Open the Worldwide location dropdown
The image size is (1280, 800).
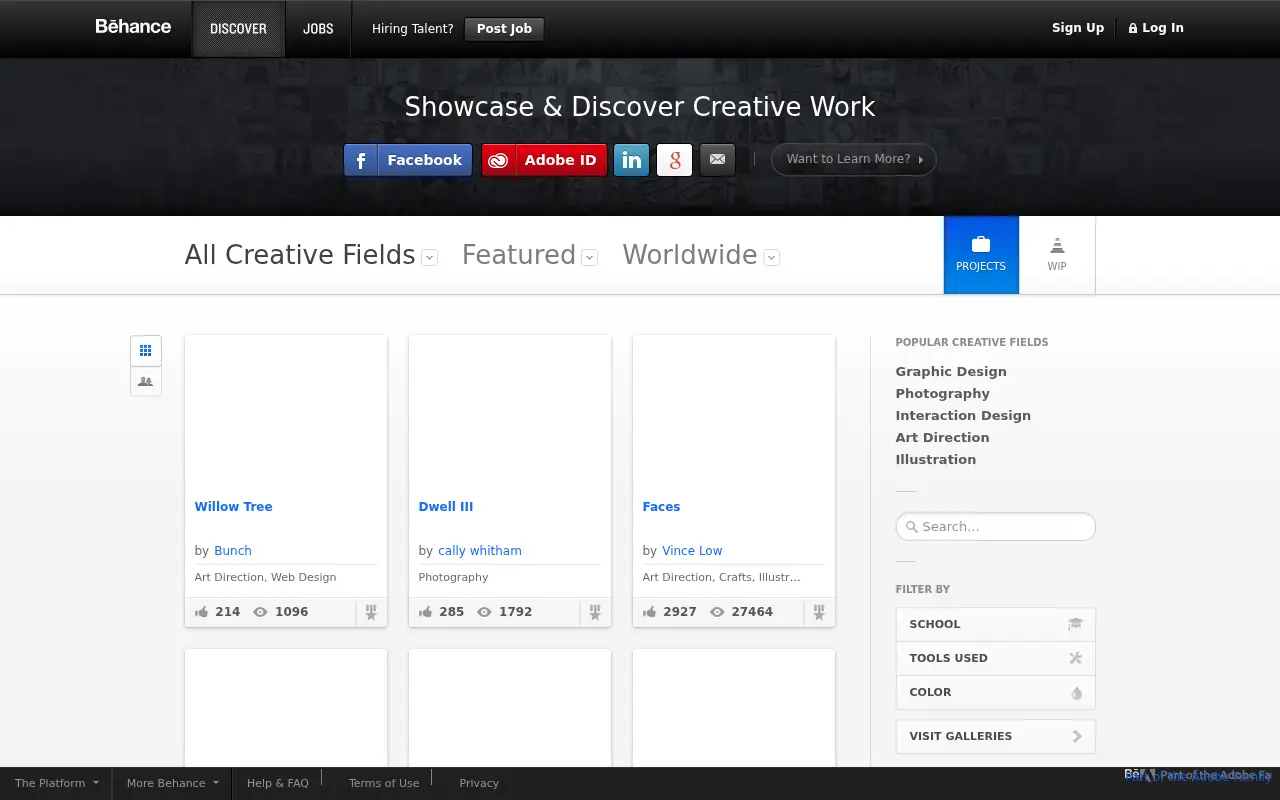click(701, 255)
